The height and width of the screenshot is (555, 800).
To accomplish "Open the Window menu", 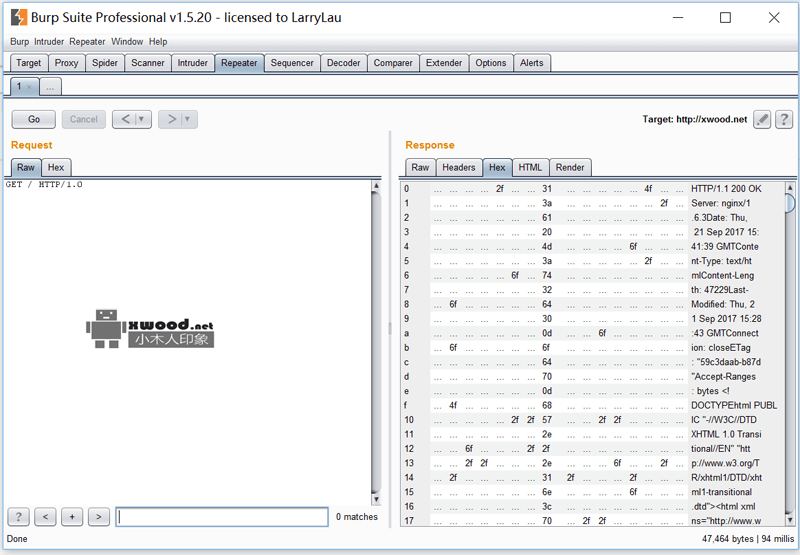I will pos(127,42).
